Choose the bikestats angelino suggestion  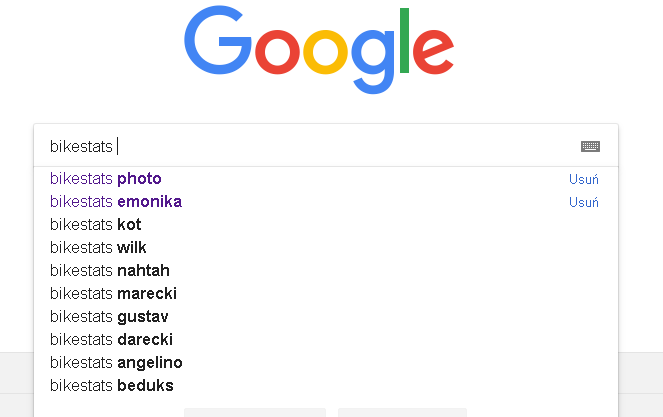click(326, 363)
